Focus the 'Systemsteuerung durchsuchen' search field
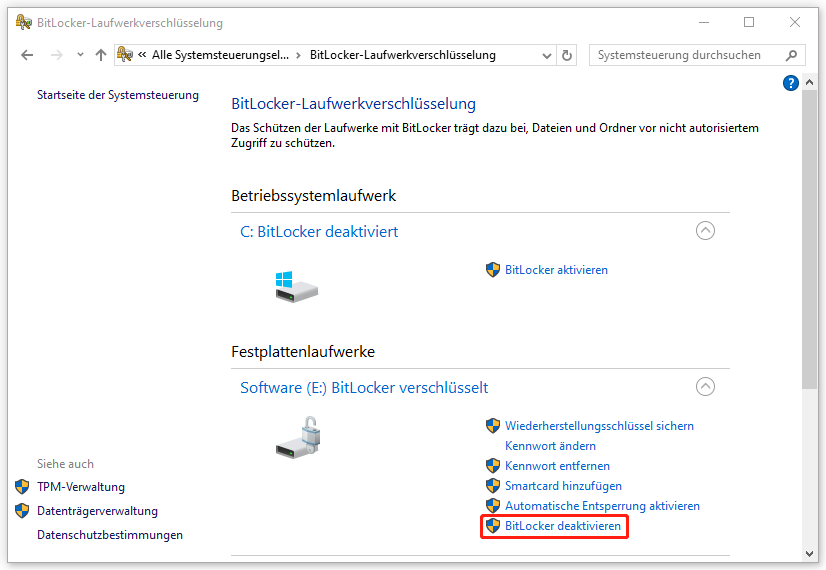 click(x=696, y=55)
